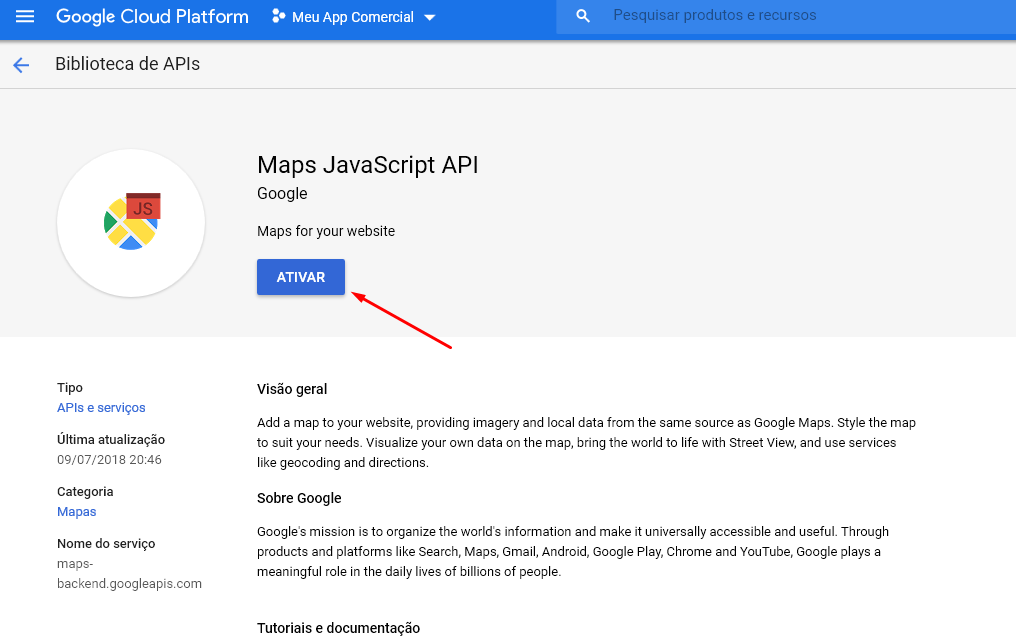1016x636 pixels.
Task: Click the paragraph starting Add a map
Action: click(x=586, y=442)
